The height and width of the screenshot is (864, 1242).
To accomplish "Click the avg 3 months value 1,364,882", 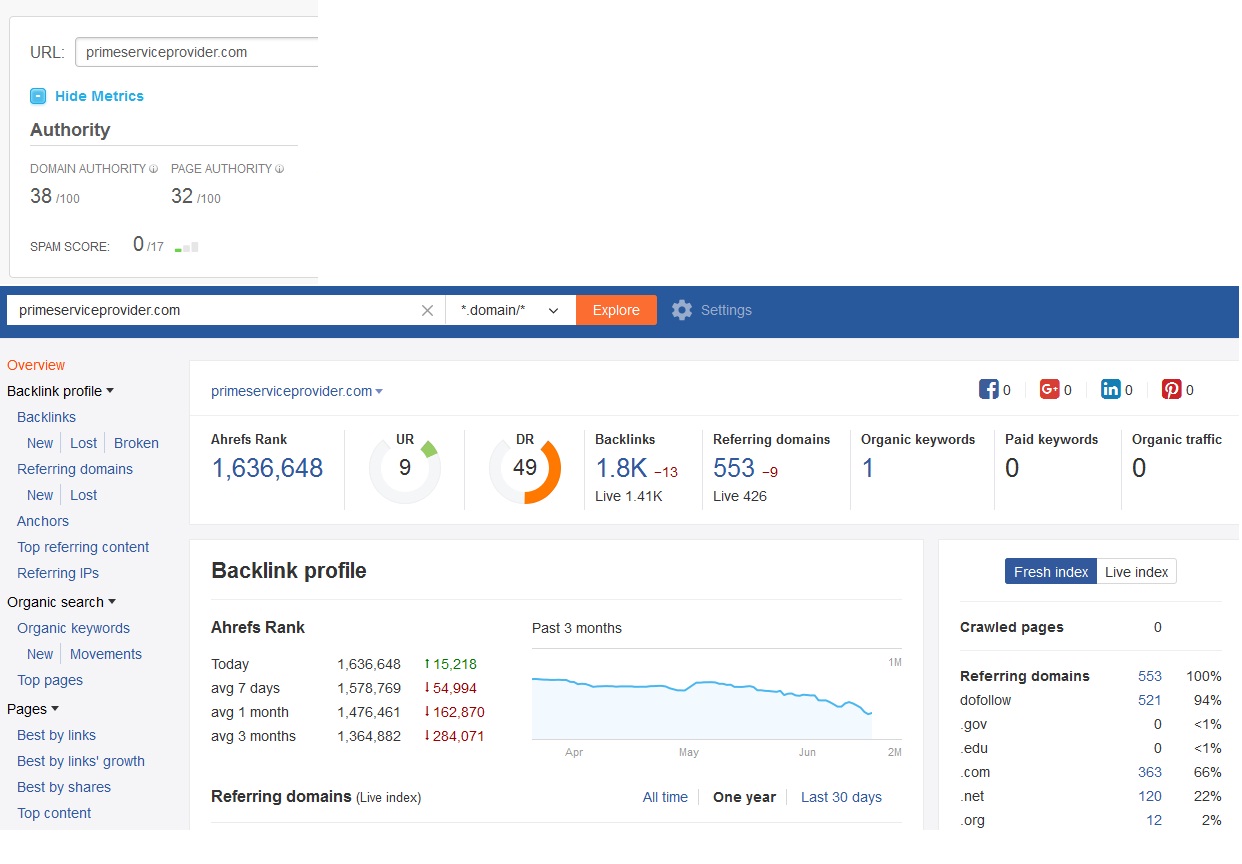I will point(367,736).
